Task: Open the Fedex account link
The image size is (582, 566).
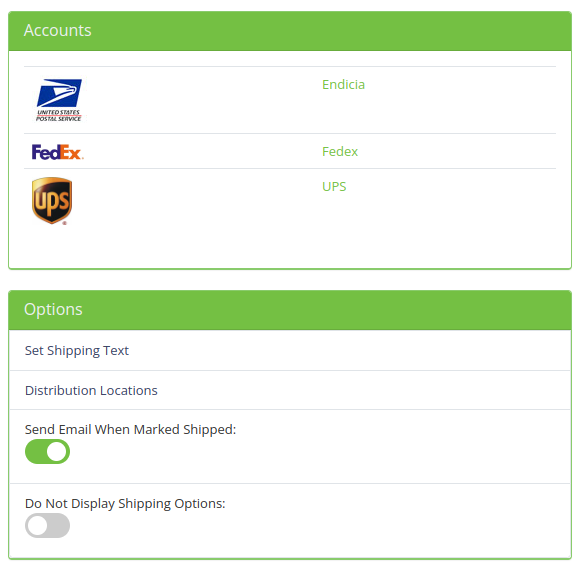Action: pos(340,151)
